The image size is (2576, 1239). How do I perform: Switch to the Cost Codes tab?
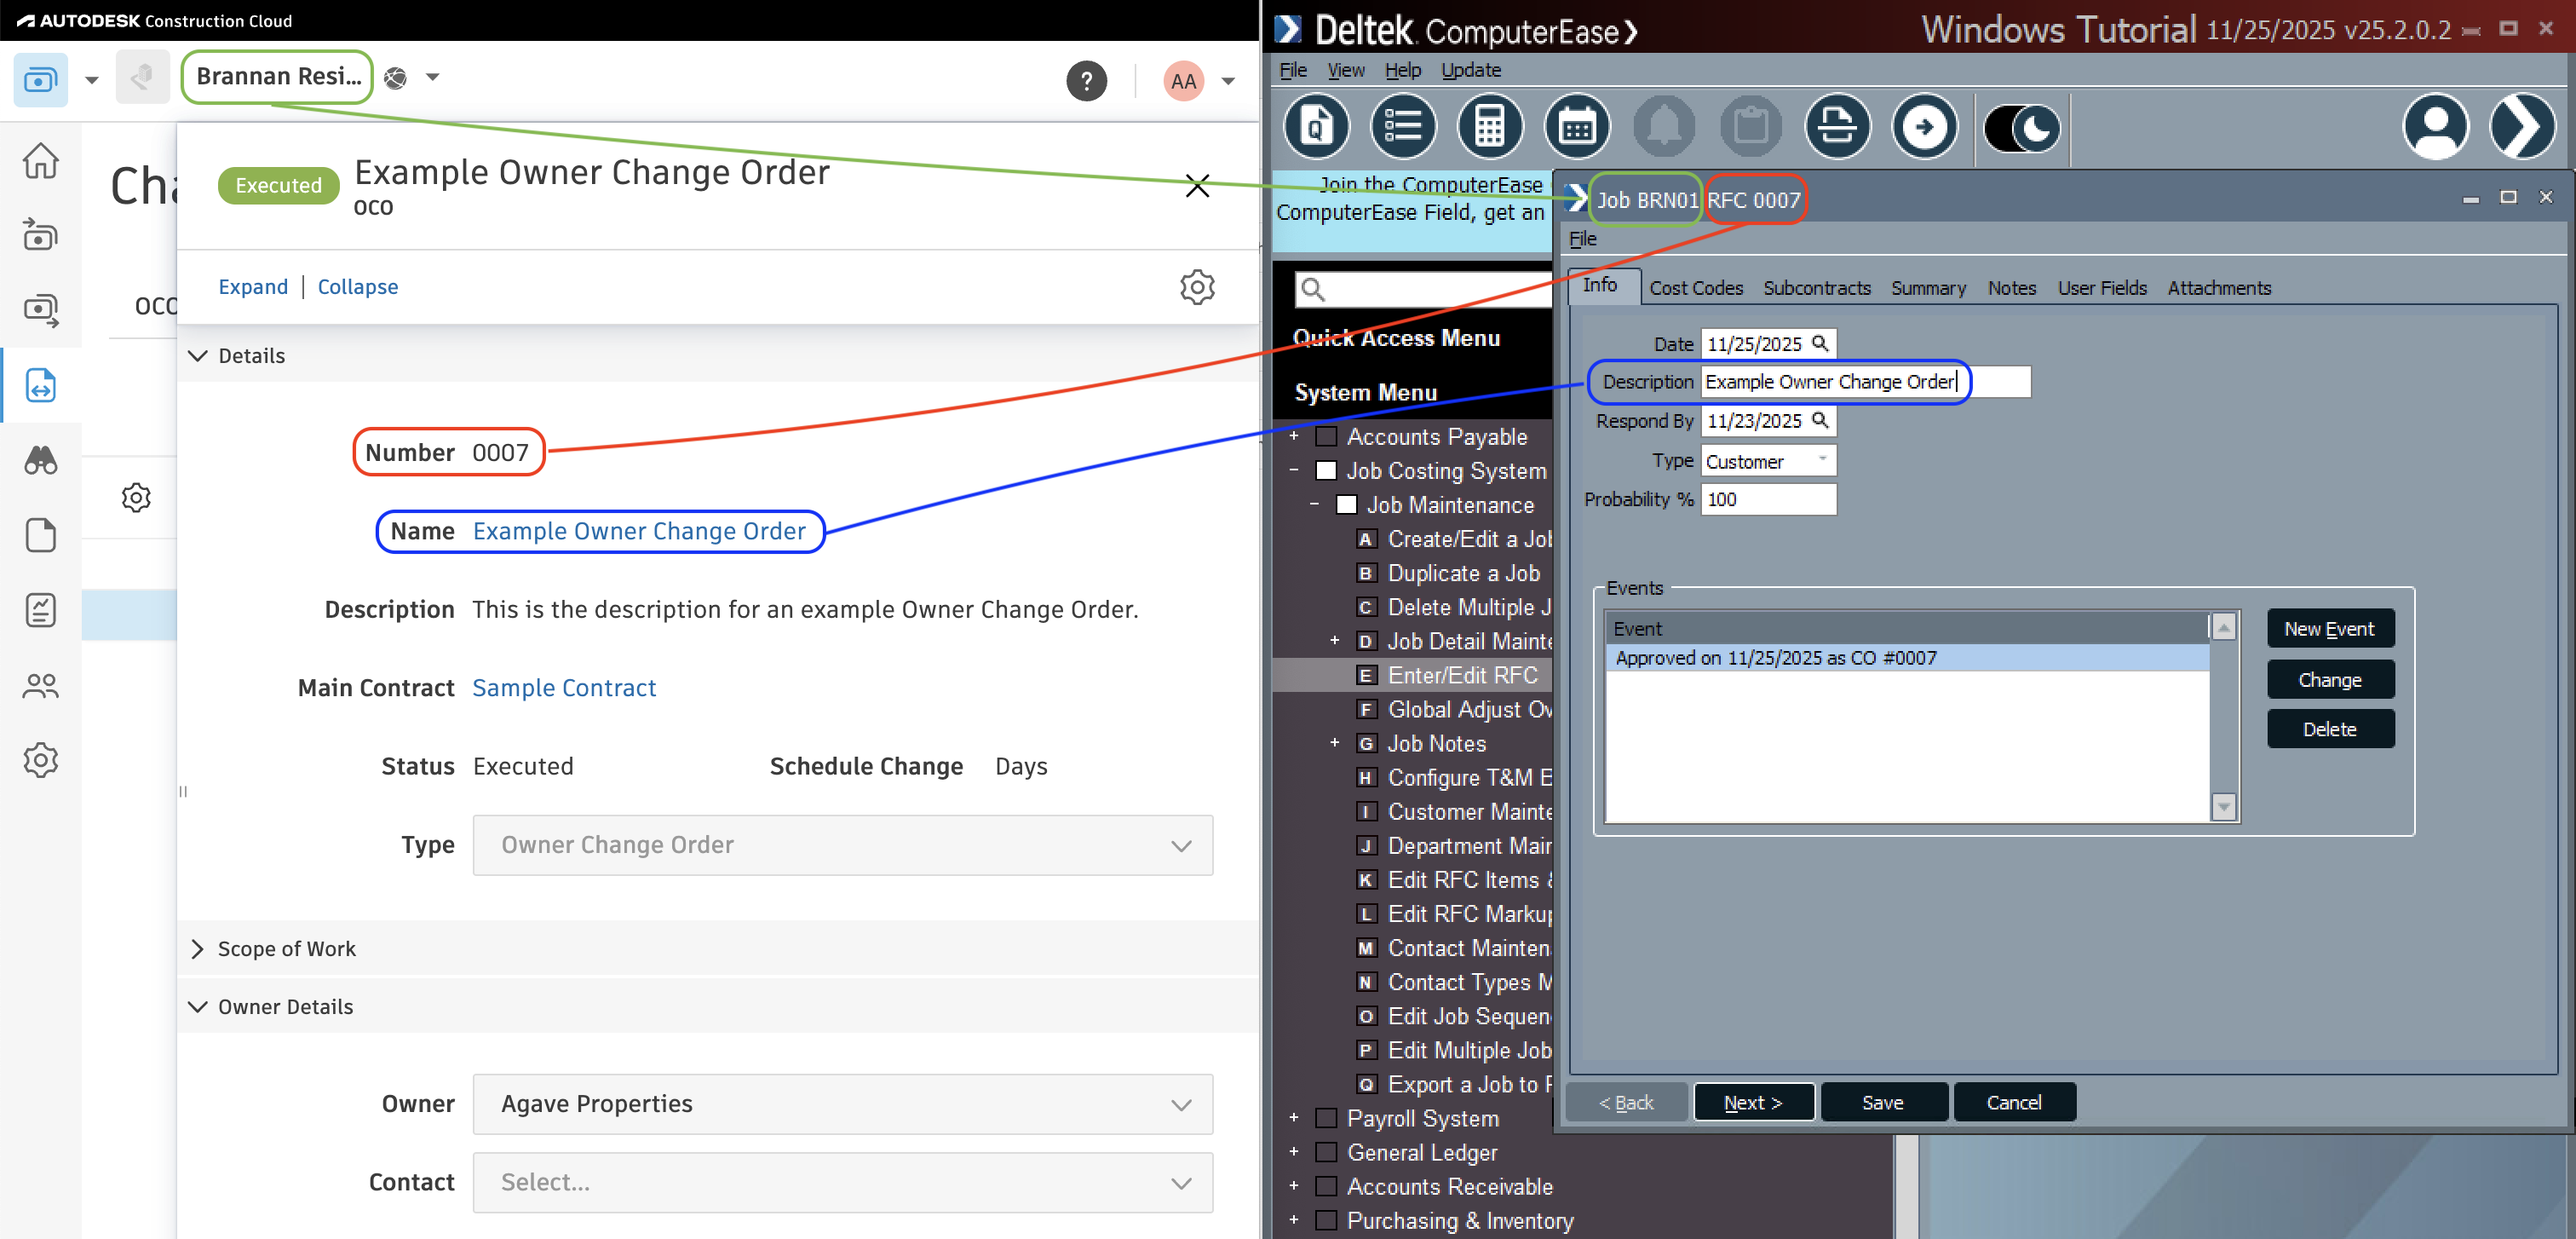1696,287
